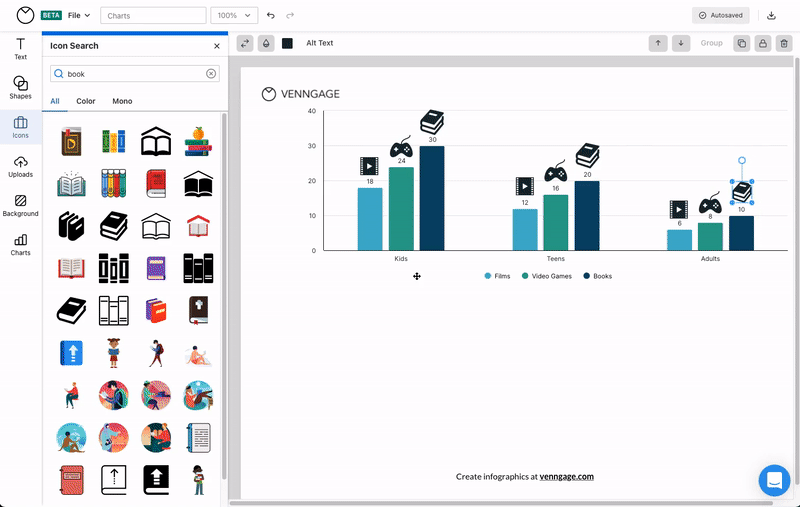Pick the black book with upload arrow
The image size is (800, 507).
[156, 479]
